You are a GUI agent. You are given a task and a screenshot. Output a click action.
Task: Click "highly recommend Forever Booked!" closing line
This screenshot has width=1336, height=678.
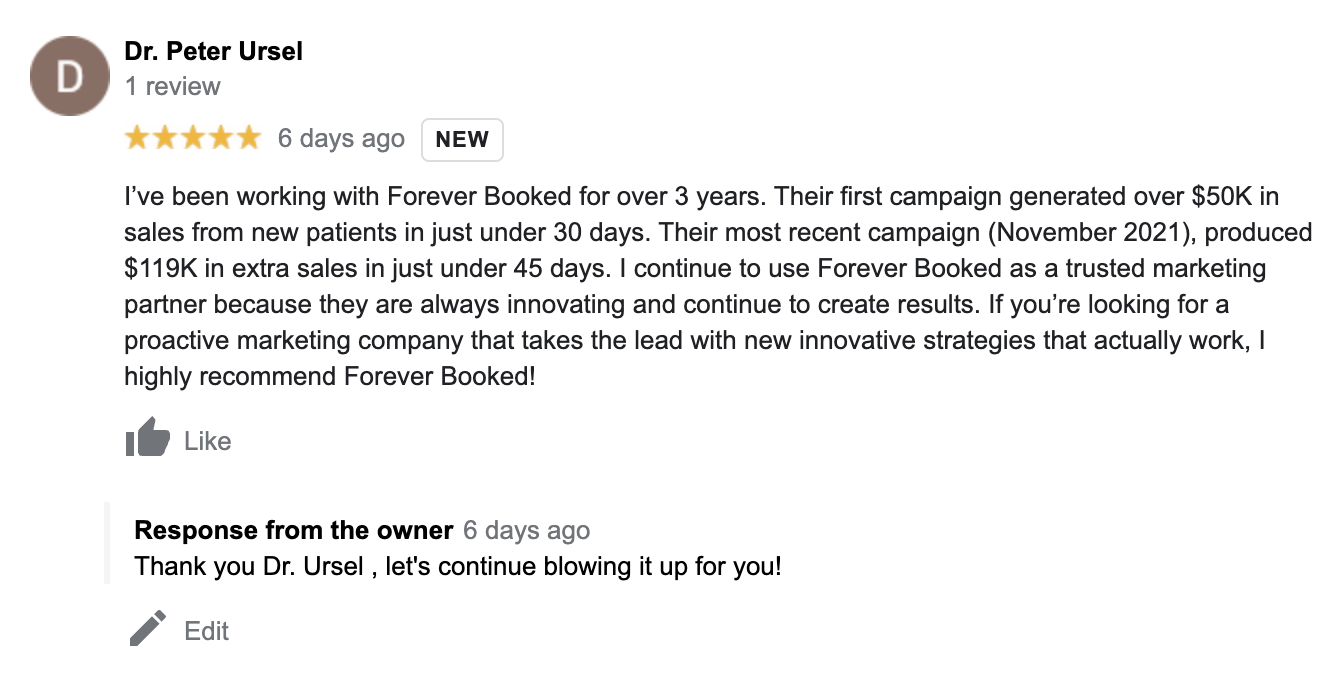click(x=330, y=377)
